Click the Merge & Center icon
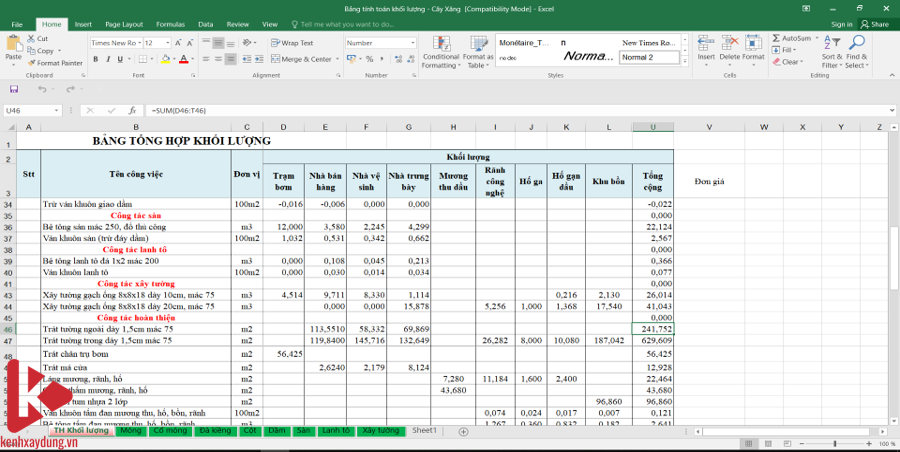This screenshot has height=452, width=900. click(274, 60)
